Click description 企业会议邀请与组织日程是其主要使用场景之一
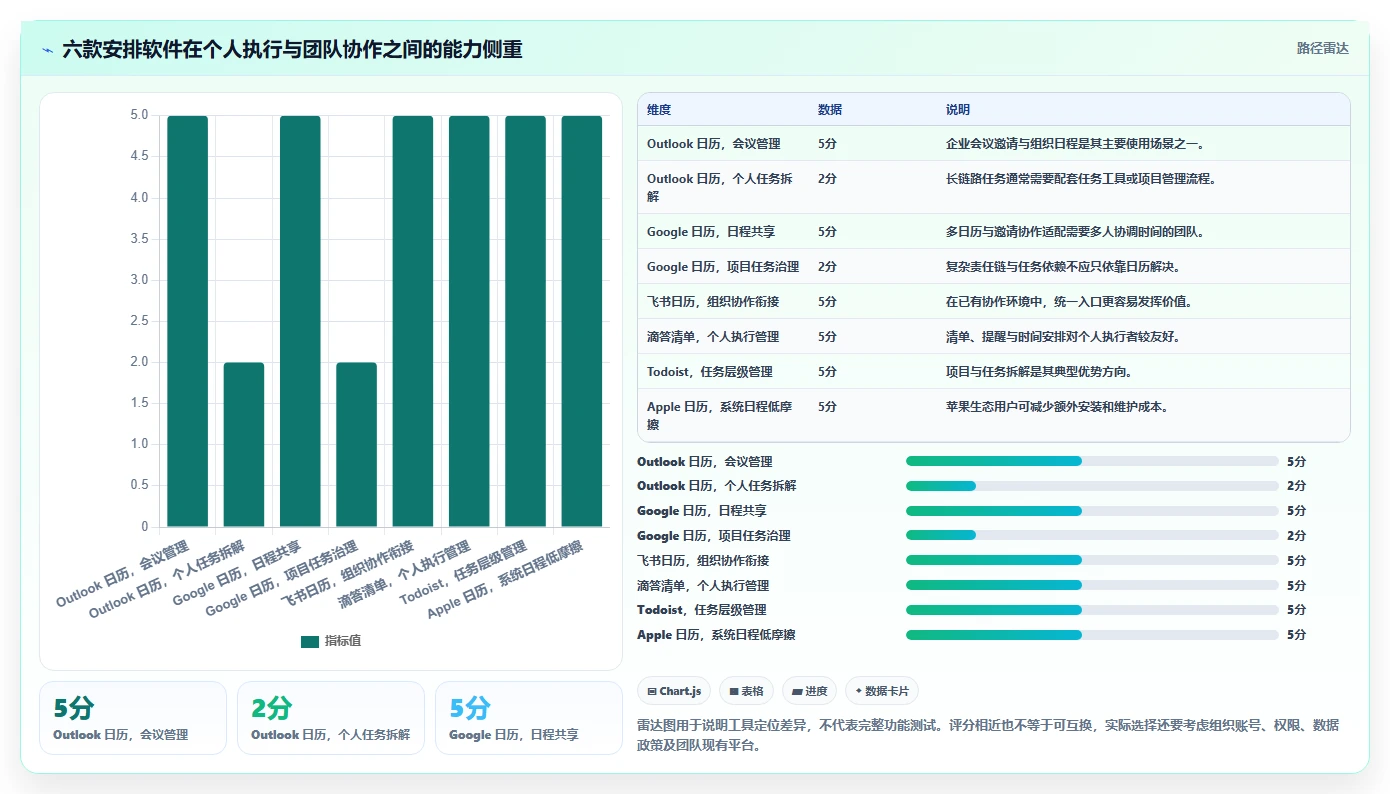Image resolution: width=1390 pixels, height=794 pixels. click(1075, 144)
